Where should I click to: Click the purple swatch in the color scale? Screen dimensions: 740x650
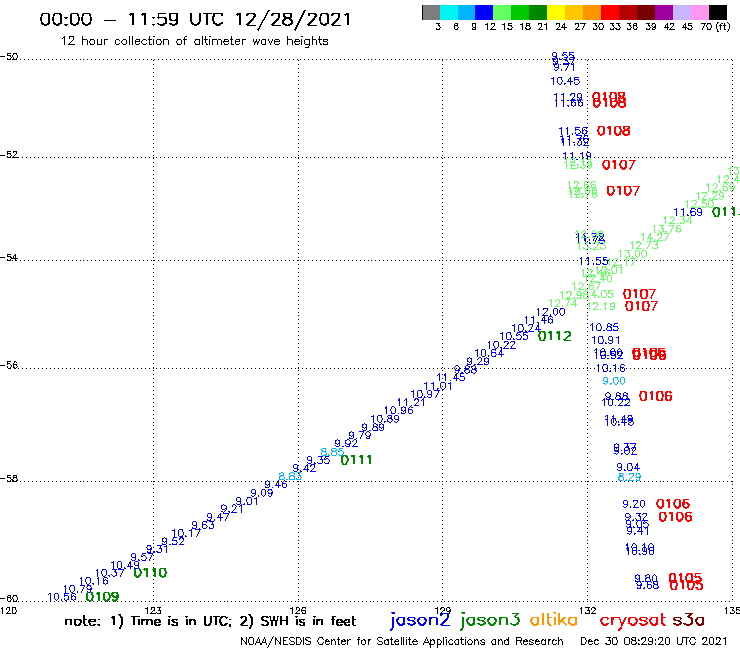(x=664, y=13)
